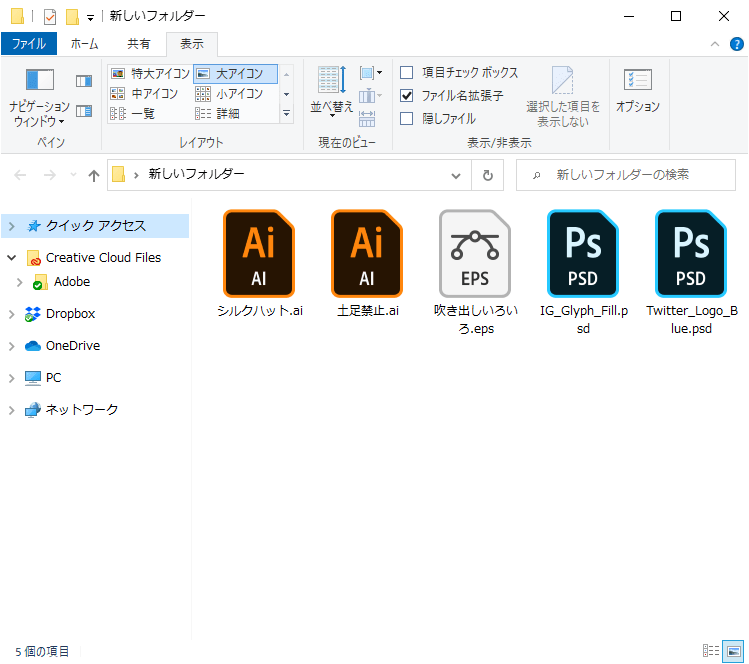This screenshot has height=664, width=749.
Task: Open the customize quick access toolbar dropdown
Action: point(90,18)
